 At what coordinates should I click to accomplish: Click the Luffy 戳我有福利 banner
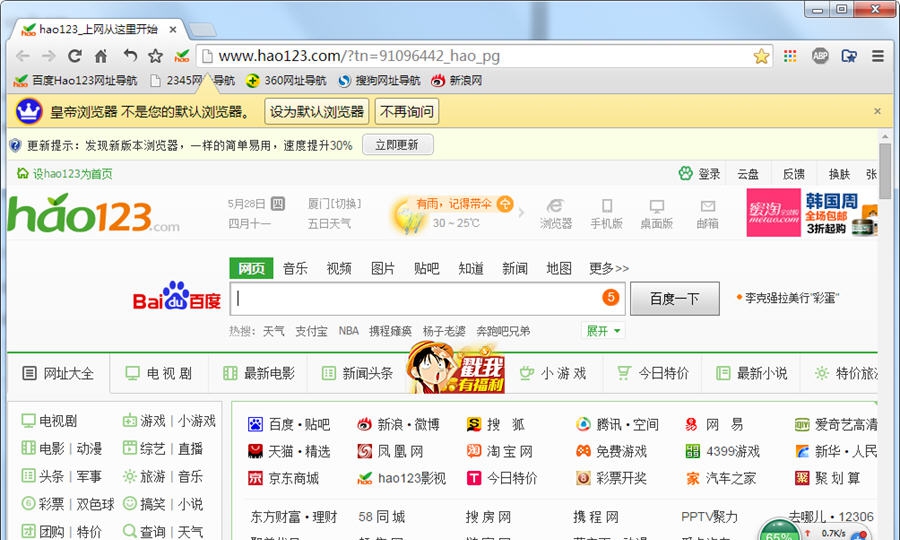pos(455,368)
